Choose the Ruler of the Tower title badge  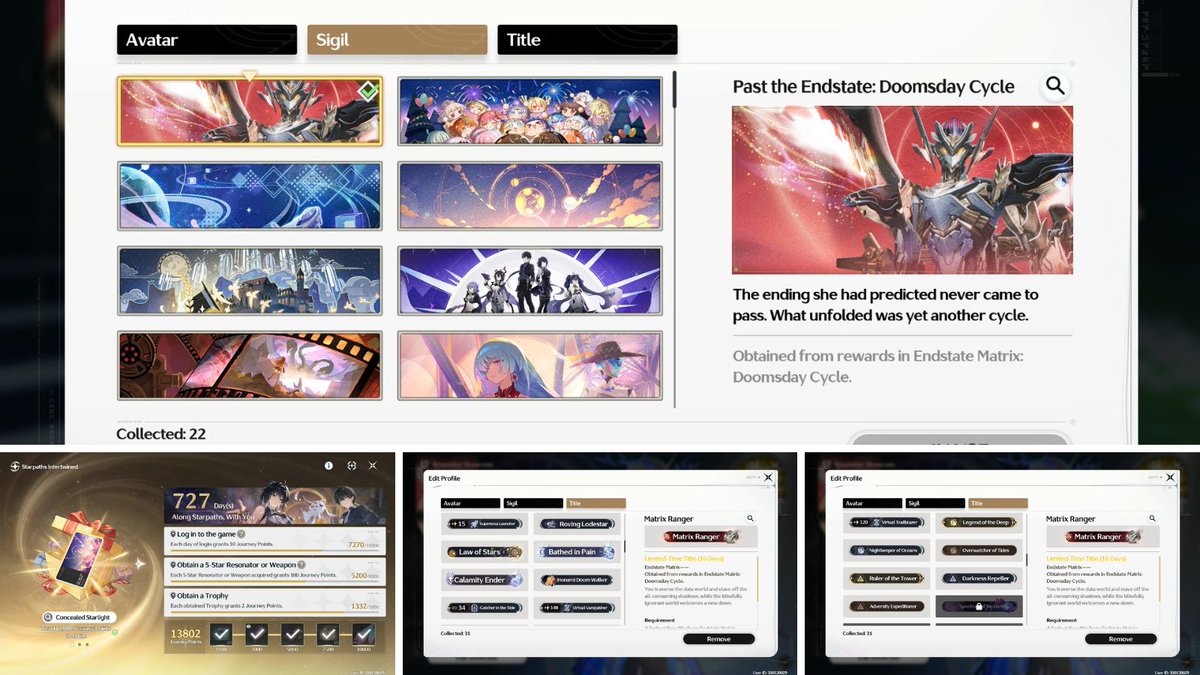(x=887, y=579)
